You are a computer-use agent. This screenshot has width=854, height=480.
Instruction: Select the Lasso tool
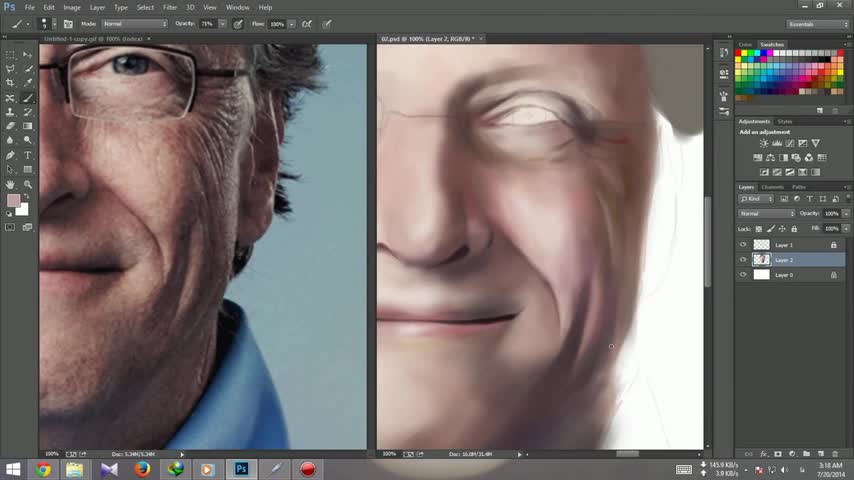tap(10, 69)
